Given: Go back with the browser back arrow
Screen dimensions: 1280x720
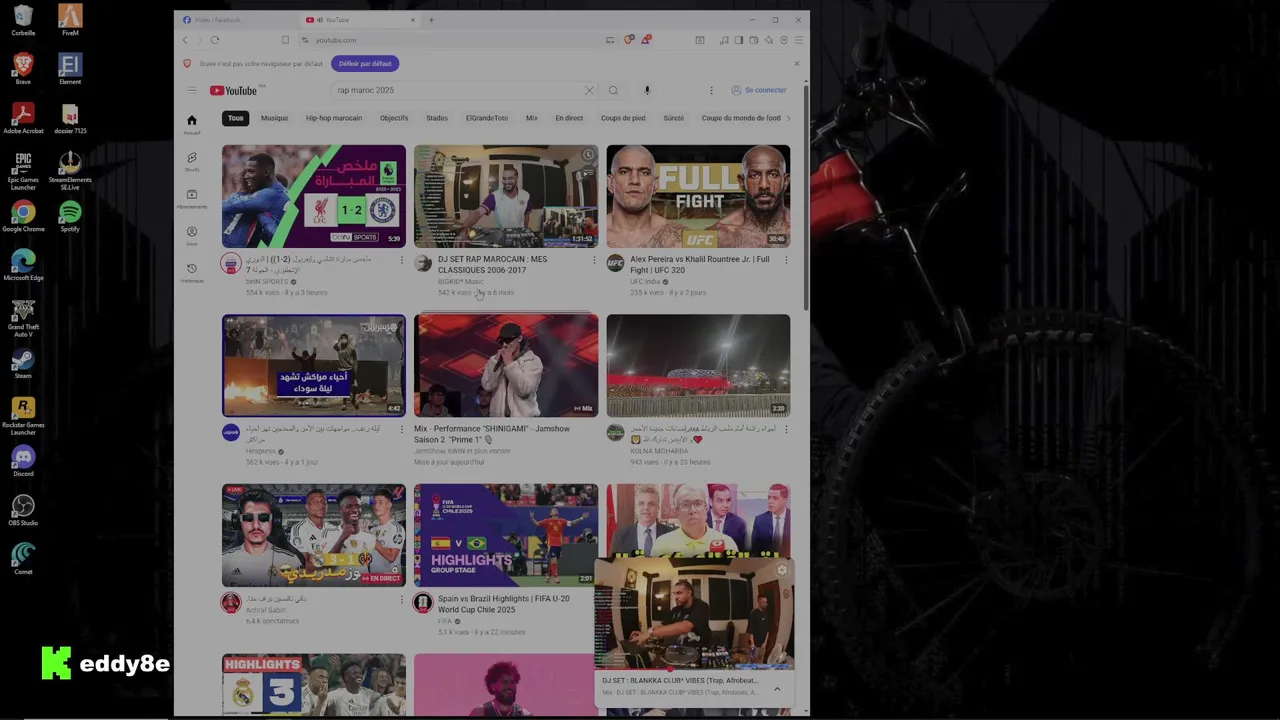Looking at the screenshot, I should pos(185,40).
